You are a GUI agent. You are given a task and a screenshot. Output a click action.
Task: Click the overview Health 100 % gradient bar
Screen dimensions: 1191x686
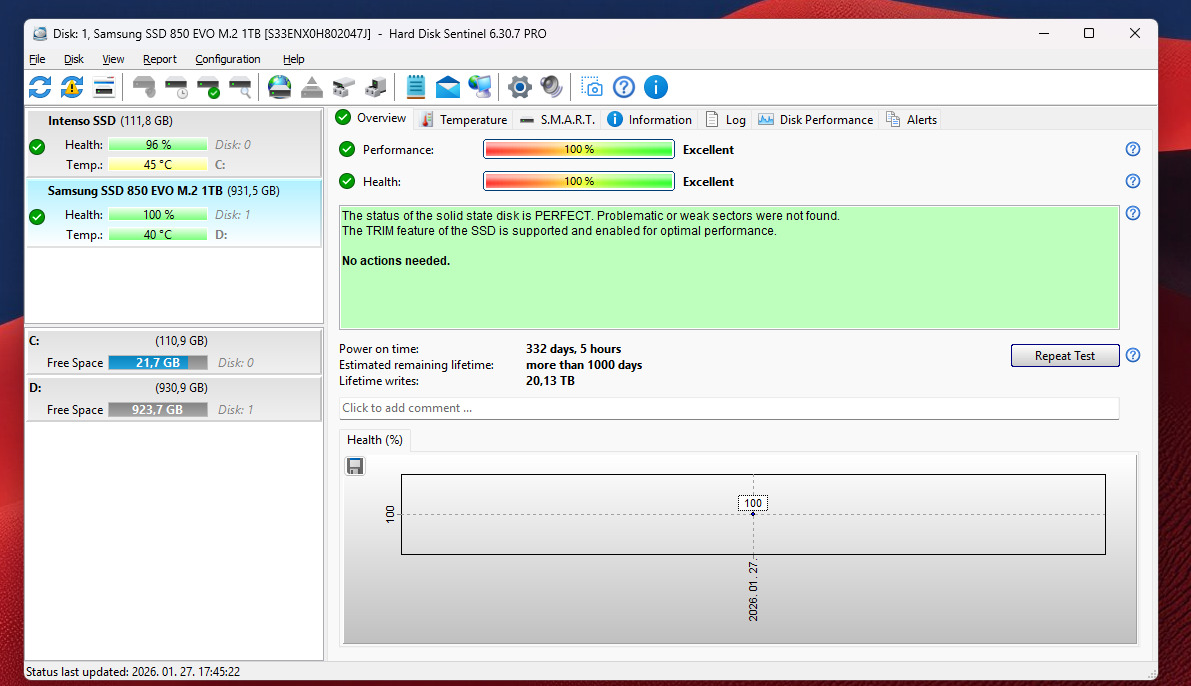pyautogui.click(x=579, y=182)
